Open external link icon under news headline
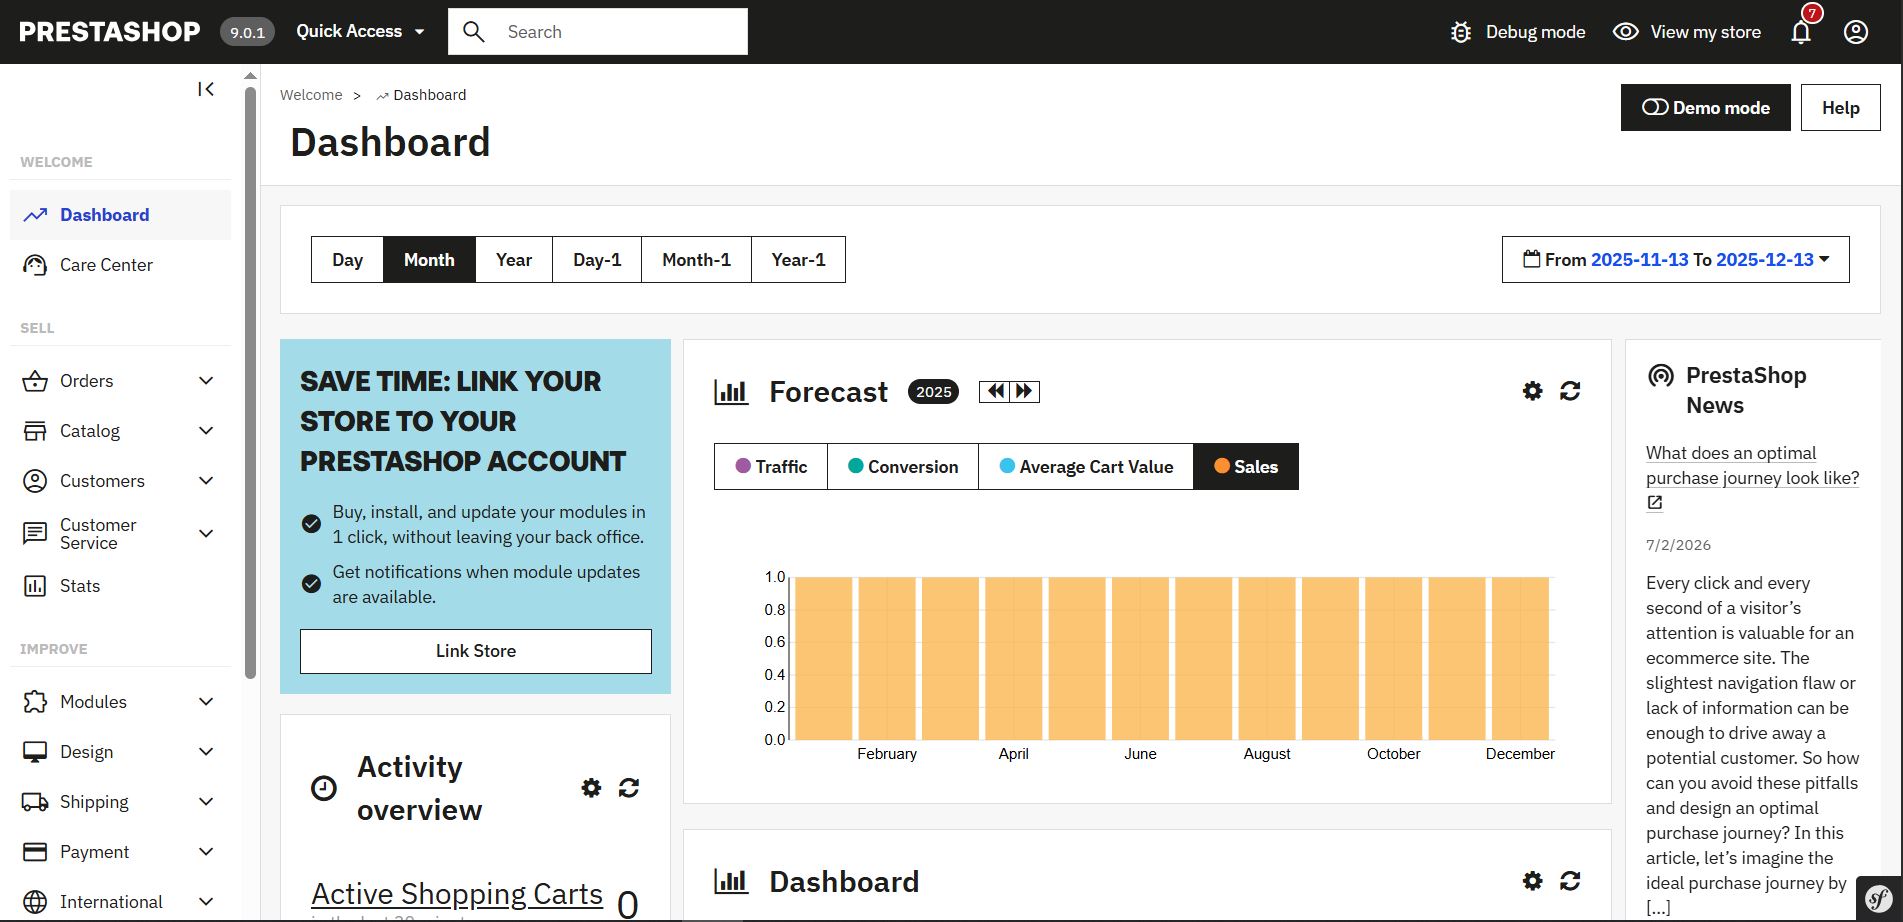The image size is (1903, 922). coord(1655,503)
